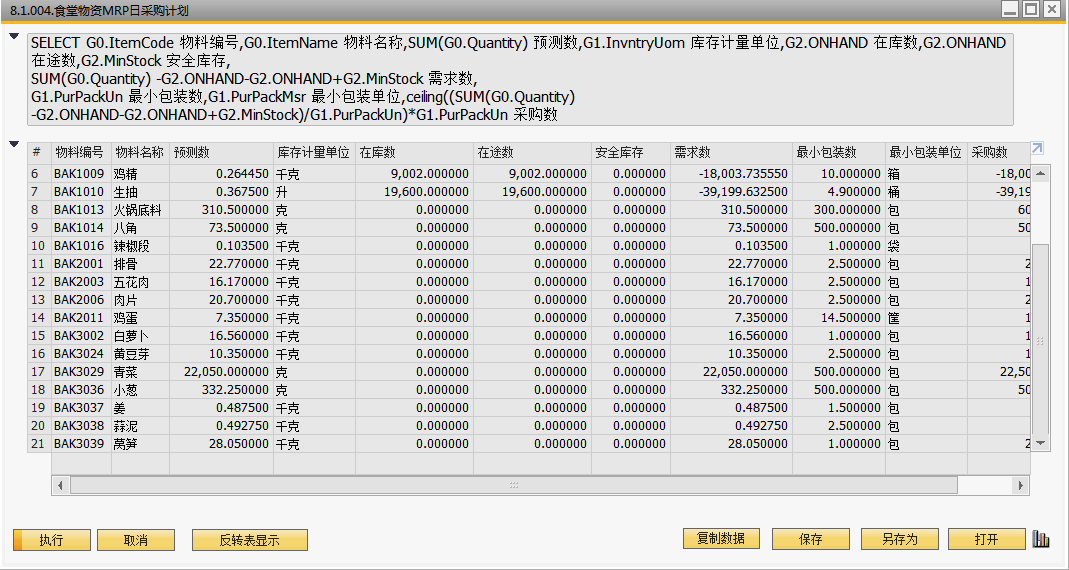Screen dimensions: 1069x570
Task: Toggle 反转表显示 table display
Action: click(249, 540)
